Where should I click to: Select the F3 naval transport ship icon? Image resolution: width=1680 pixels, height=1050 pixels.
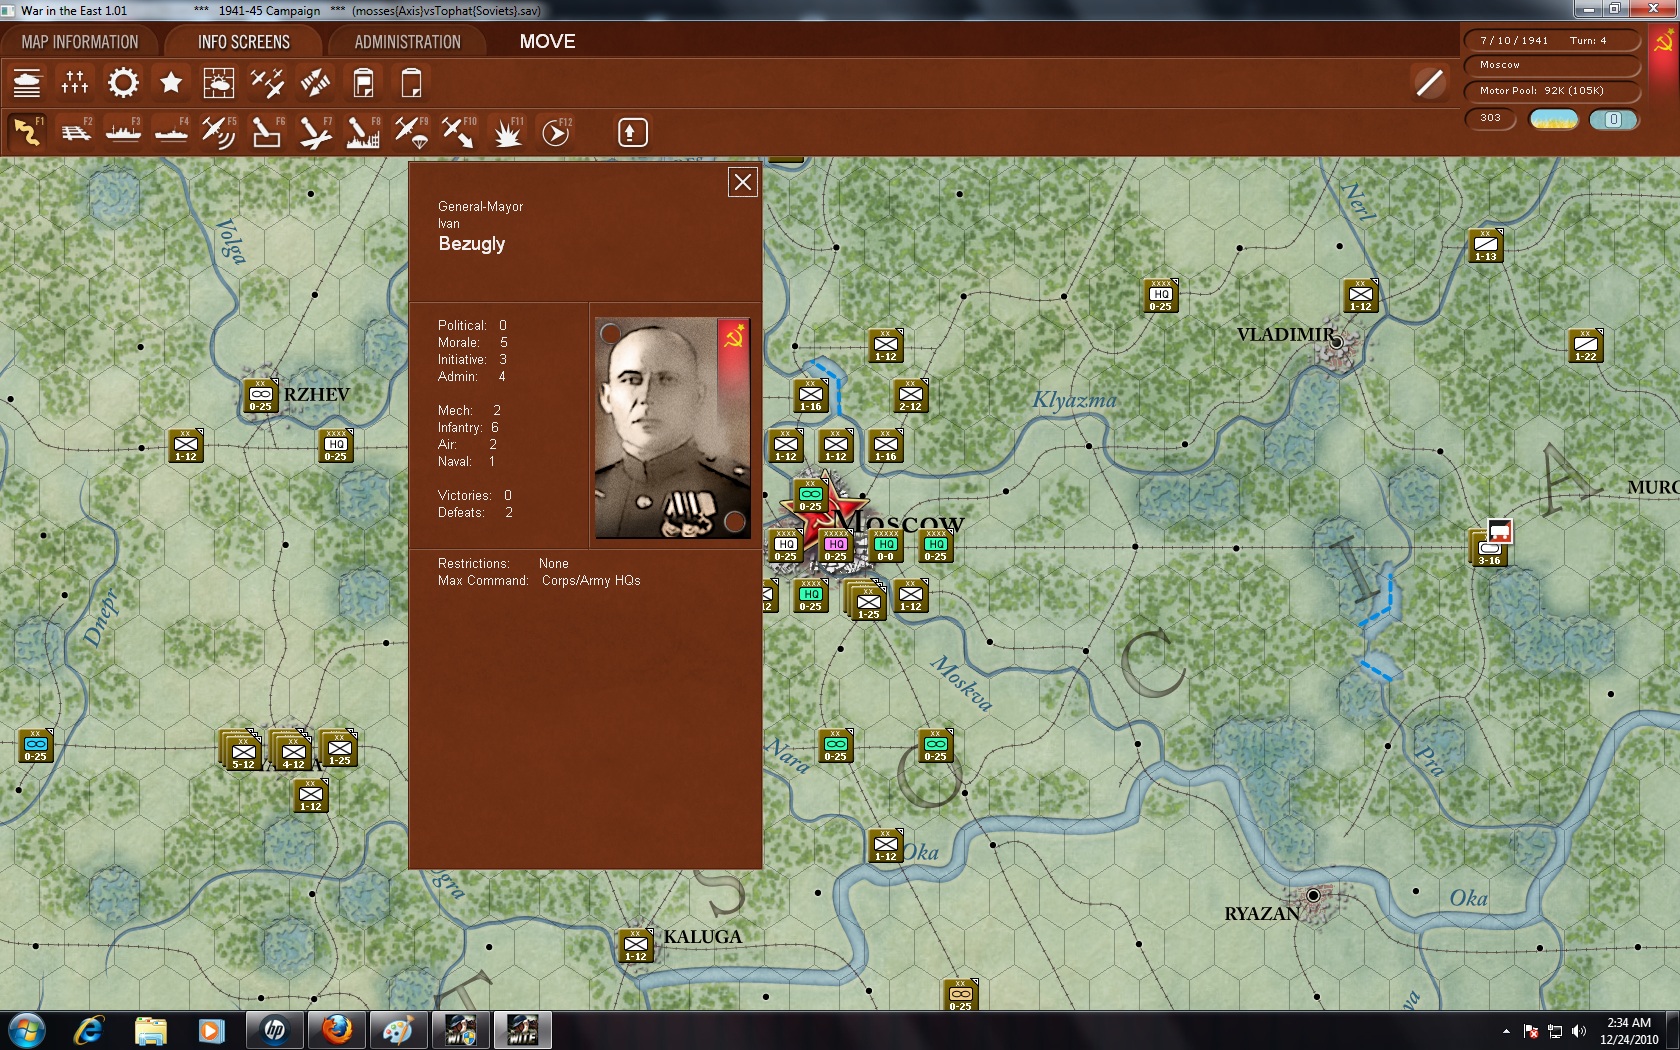(x=123, y=132)
